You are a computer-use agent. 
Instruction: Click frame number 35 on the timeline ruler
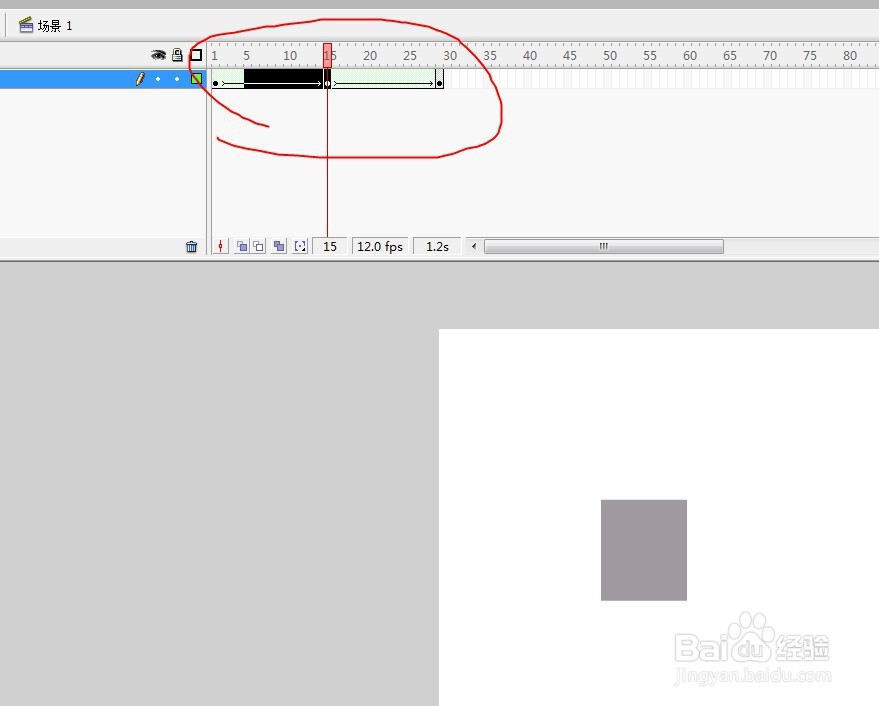(490, 56)
